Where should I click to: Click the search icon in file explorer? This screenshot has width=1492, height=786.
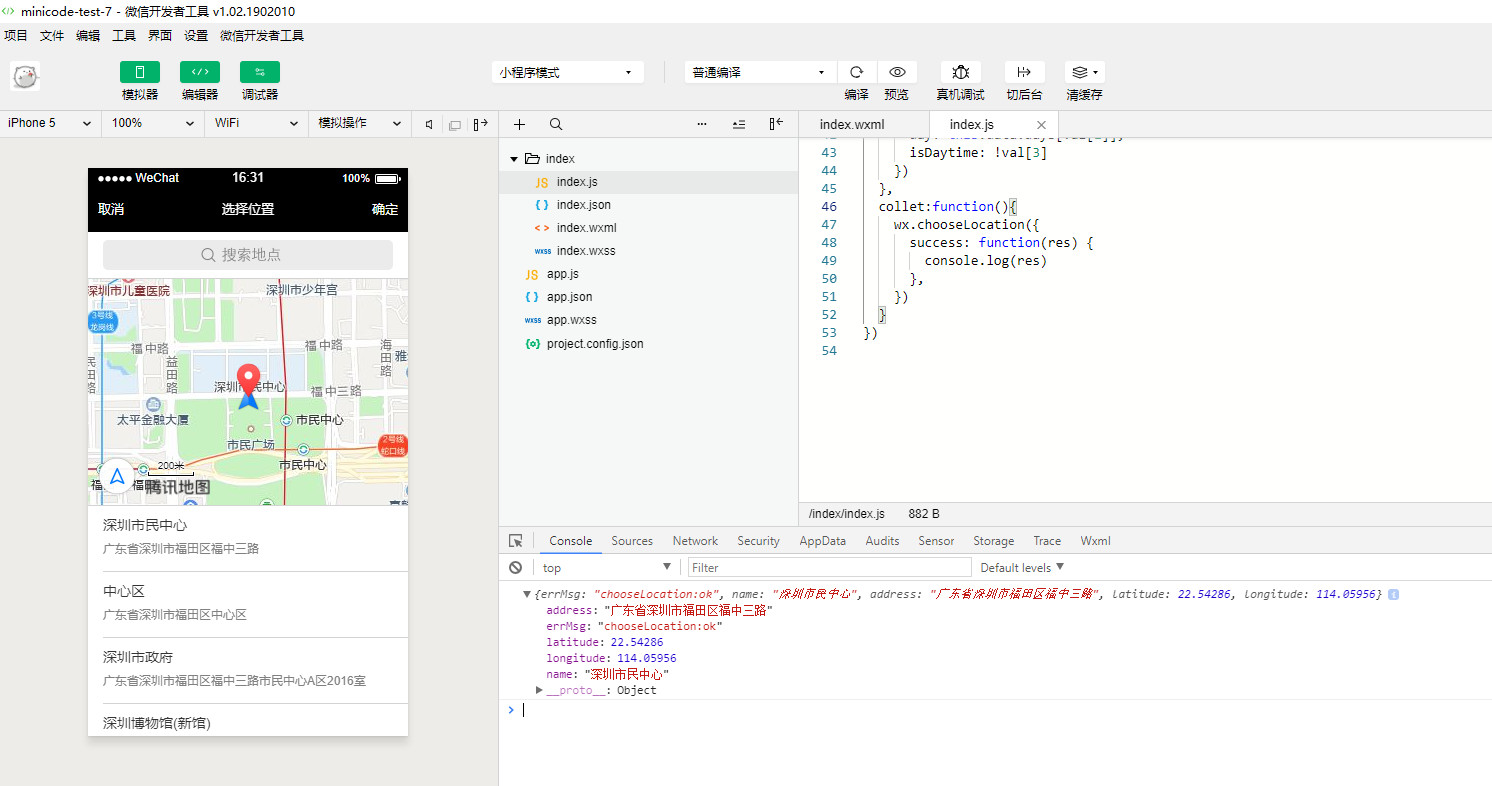pyautogui.click(x=556, y=124)
